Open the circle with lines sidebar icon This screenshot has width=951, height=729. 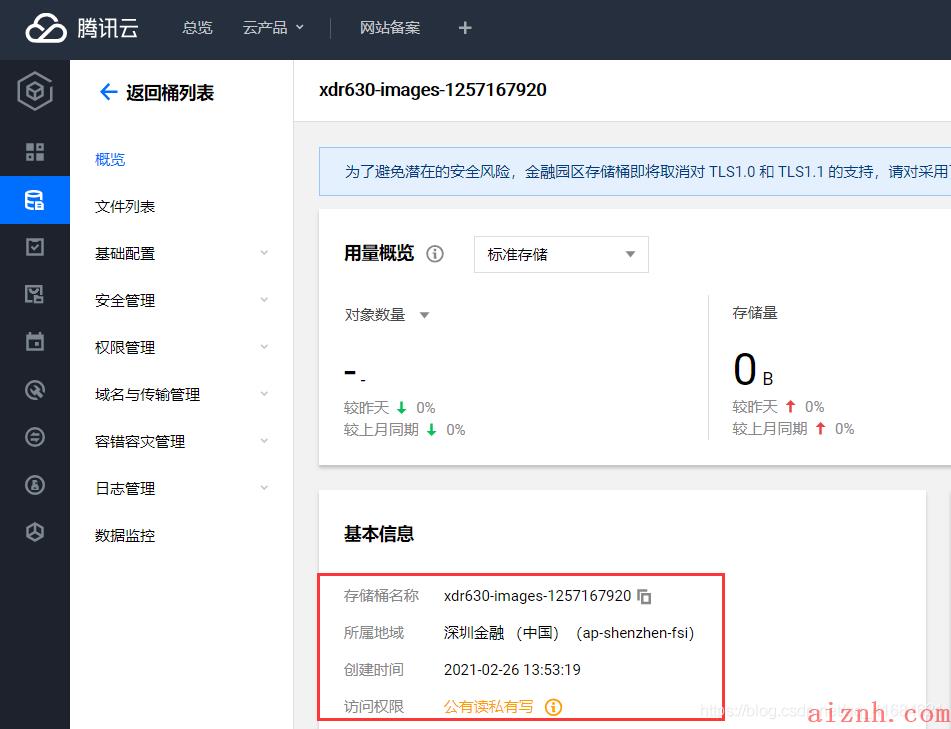(35, 437)
